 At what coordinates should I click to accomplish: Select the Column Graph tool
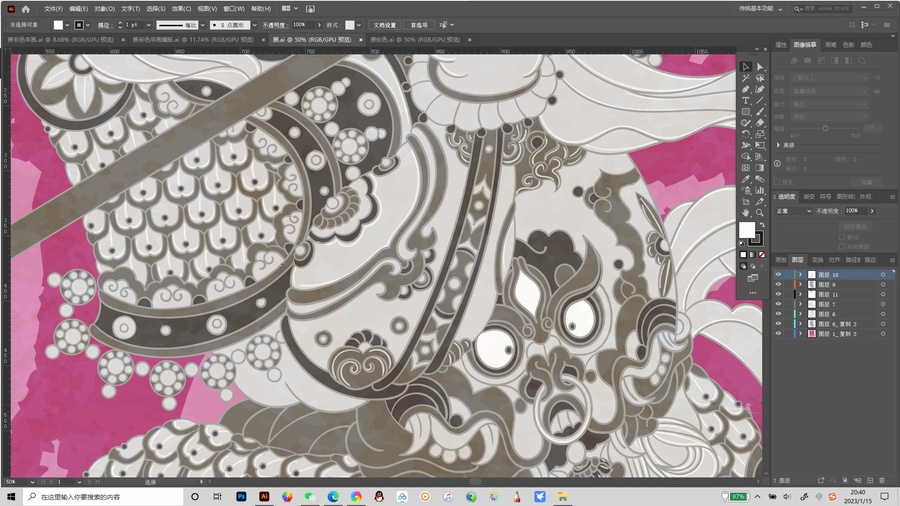click(760, 190)
